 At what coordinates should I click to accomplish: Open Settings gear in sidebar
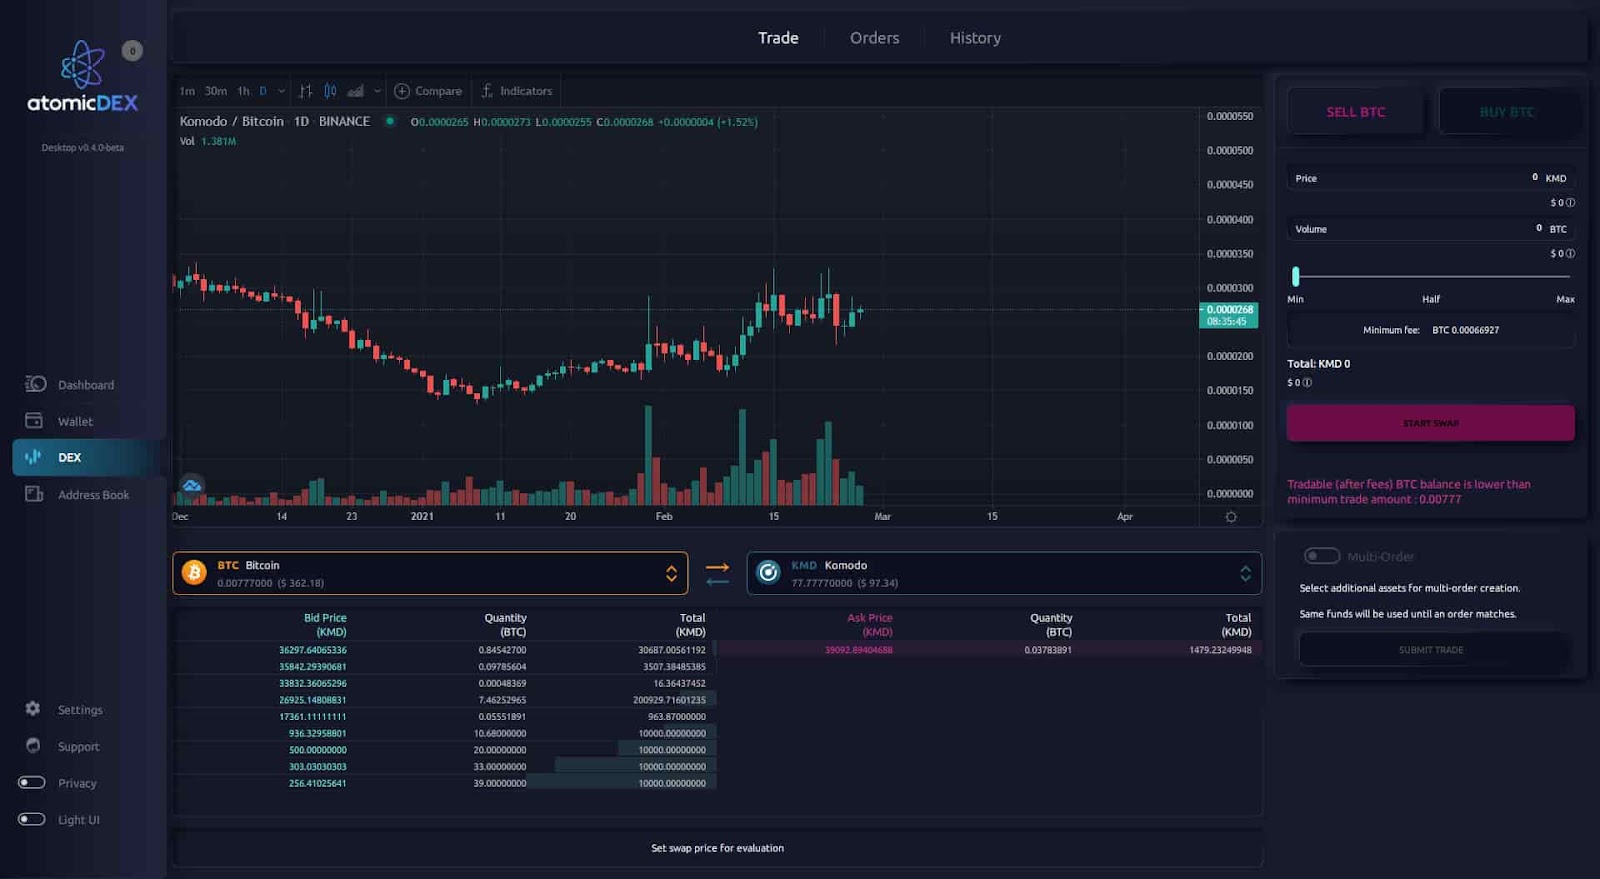[33, 709]
